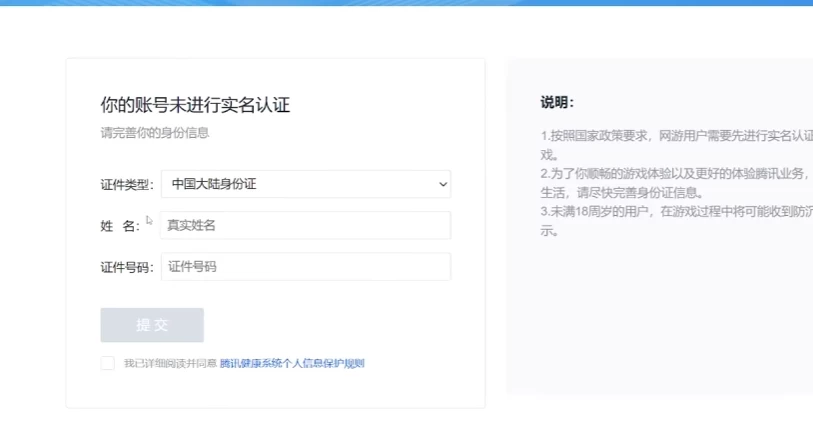Click the 说明 heading in the right panel

(x=557, y=102)
